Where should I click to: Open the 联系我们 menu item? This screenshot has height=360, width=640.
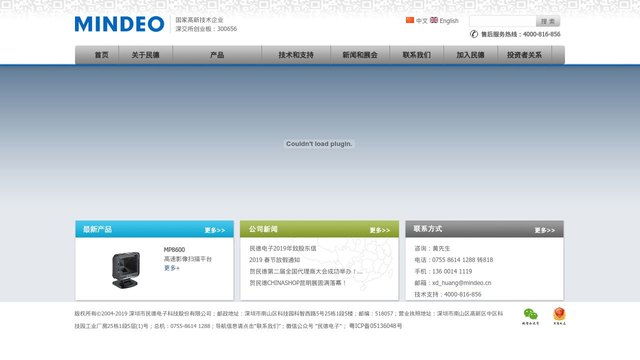[x=416, y=55]
